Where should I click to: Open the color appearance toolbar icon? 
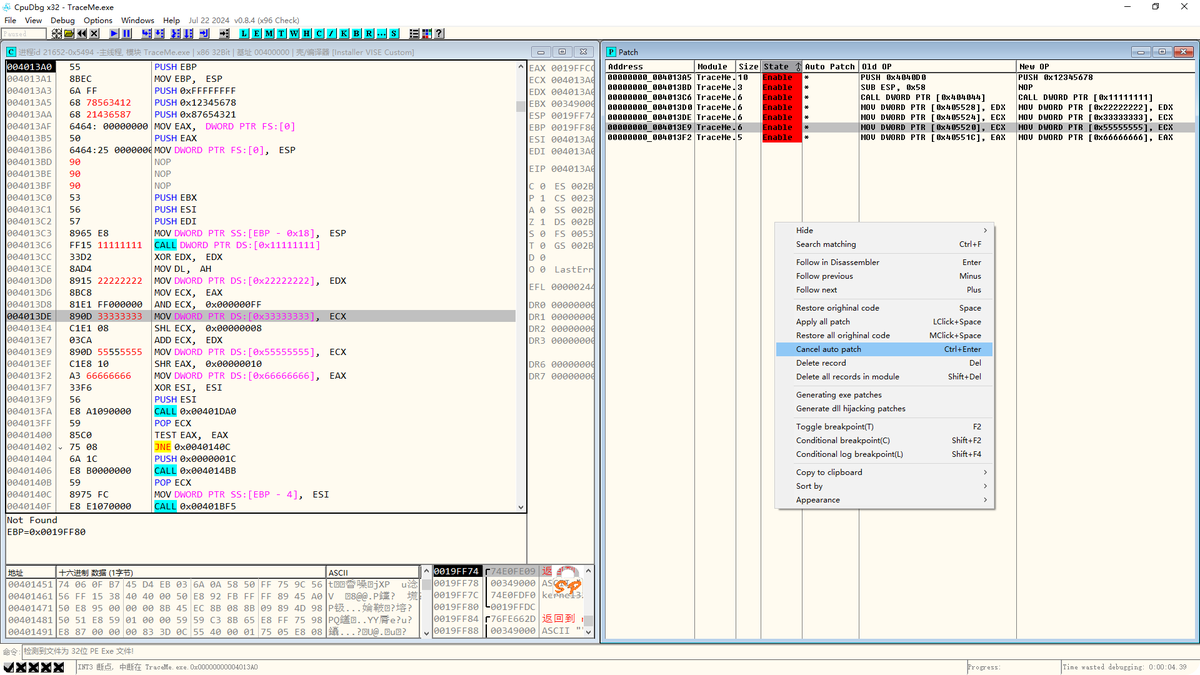(426, 33)
